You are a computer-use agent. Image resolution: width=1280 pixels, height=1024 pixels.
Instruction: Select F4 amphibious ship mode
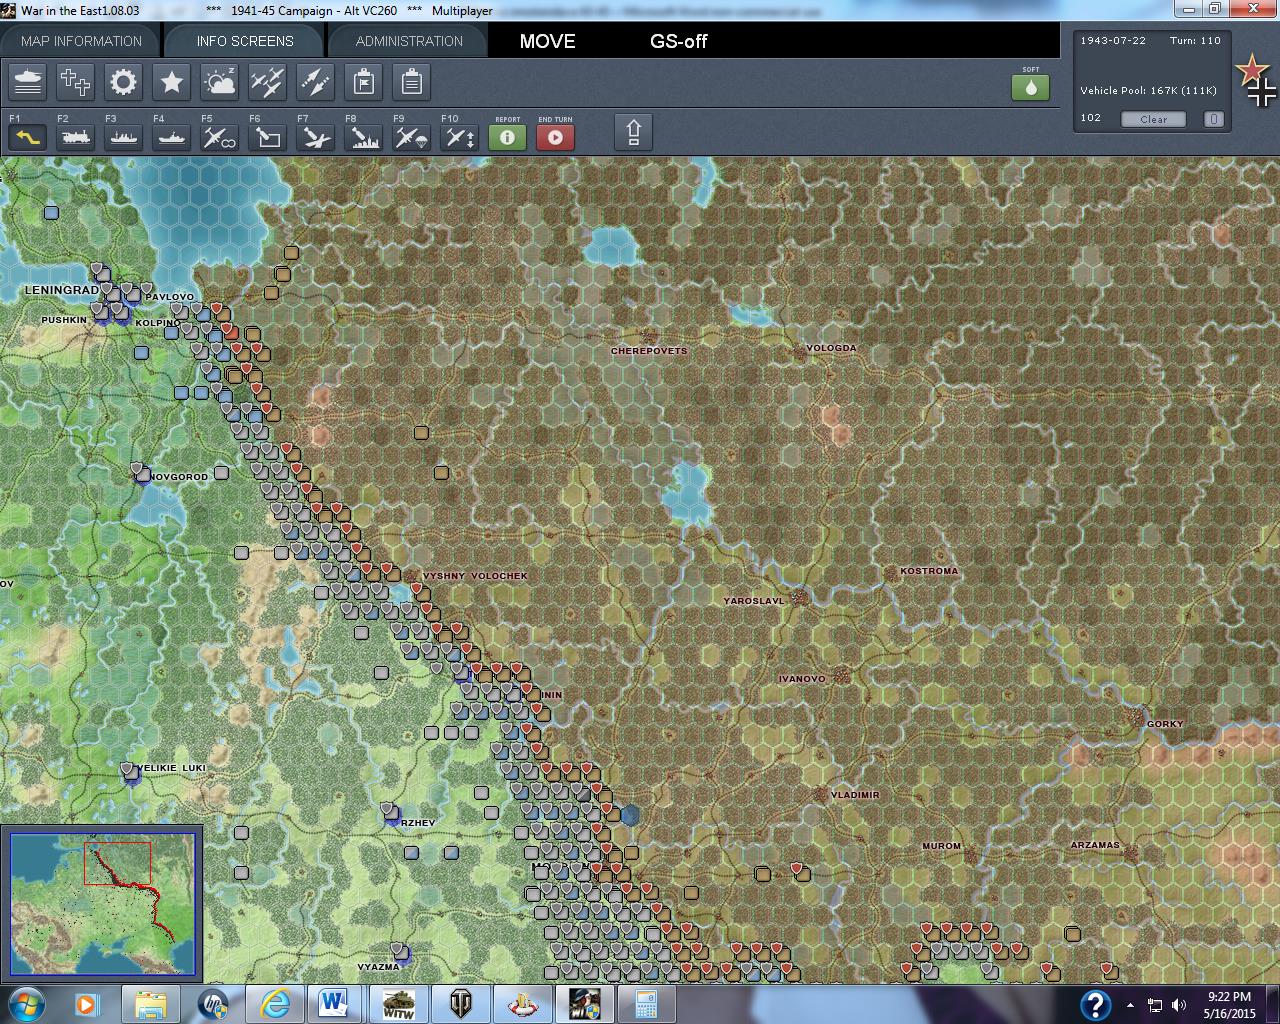tap(172, 137)
